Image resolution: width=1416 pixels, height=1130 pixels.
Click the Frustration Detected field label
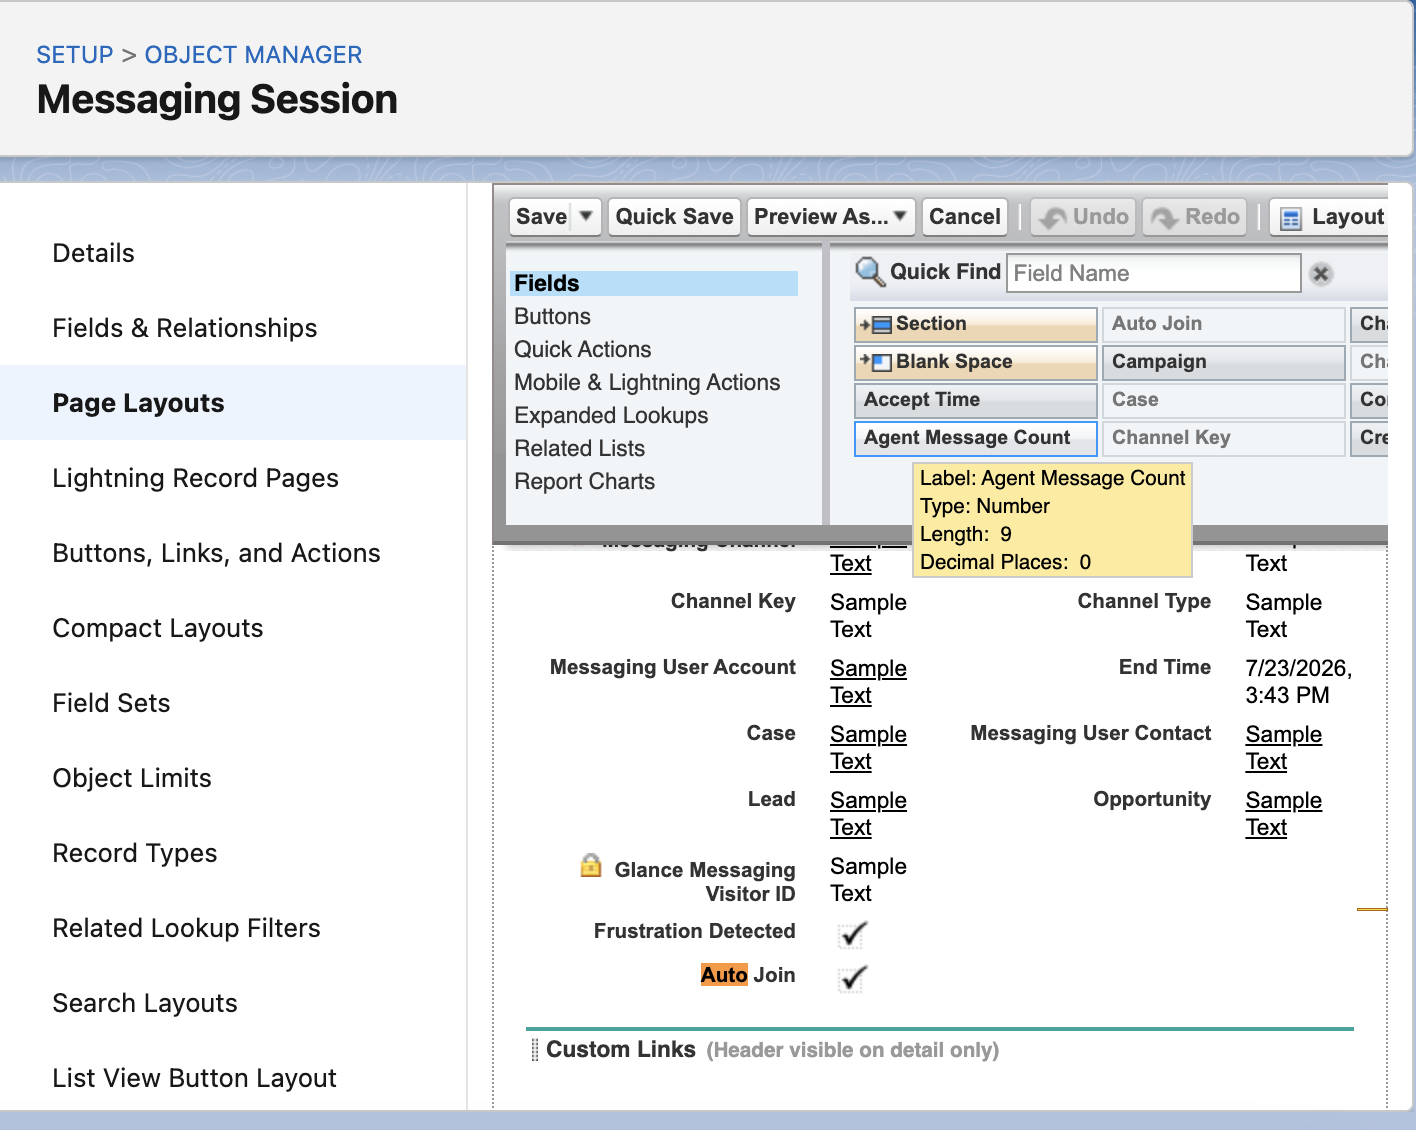click(x=694, y=931)
